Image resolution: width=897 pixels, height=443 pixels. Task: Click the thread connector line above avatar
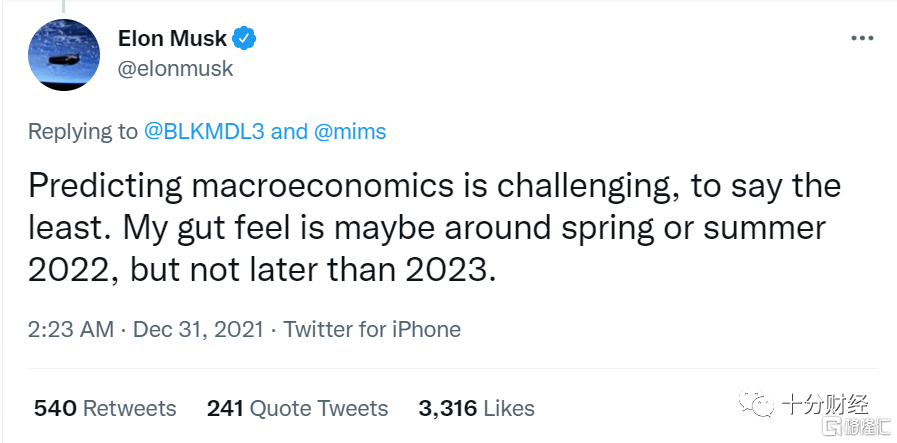tap(63, 6)
